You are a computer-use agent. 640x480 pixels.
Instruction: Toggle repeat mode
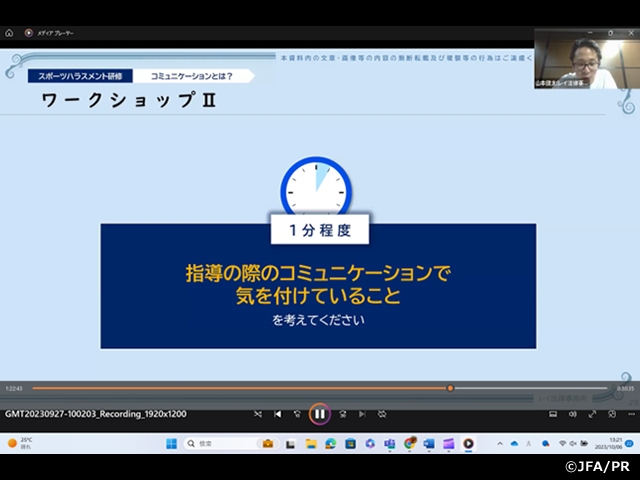(382, 413)
